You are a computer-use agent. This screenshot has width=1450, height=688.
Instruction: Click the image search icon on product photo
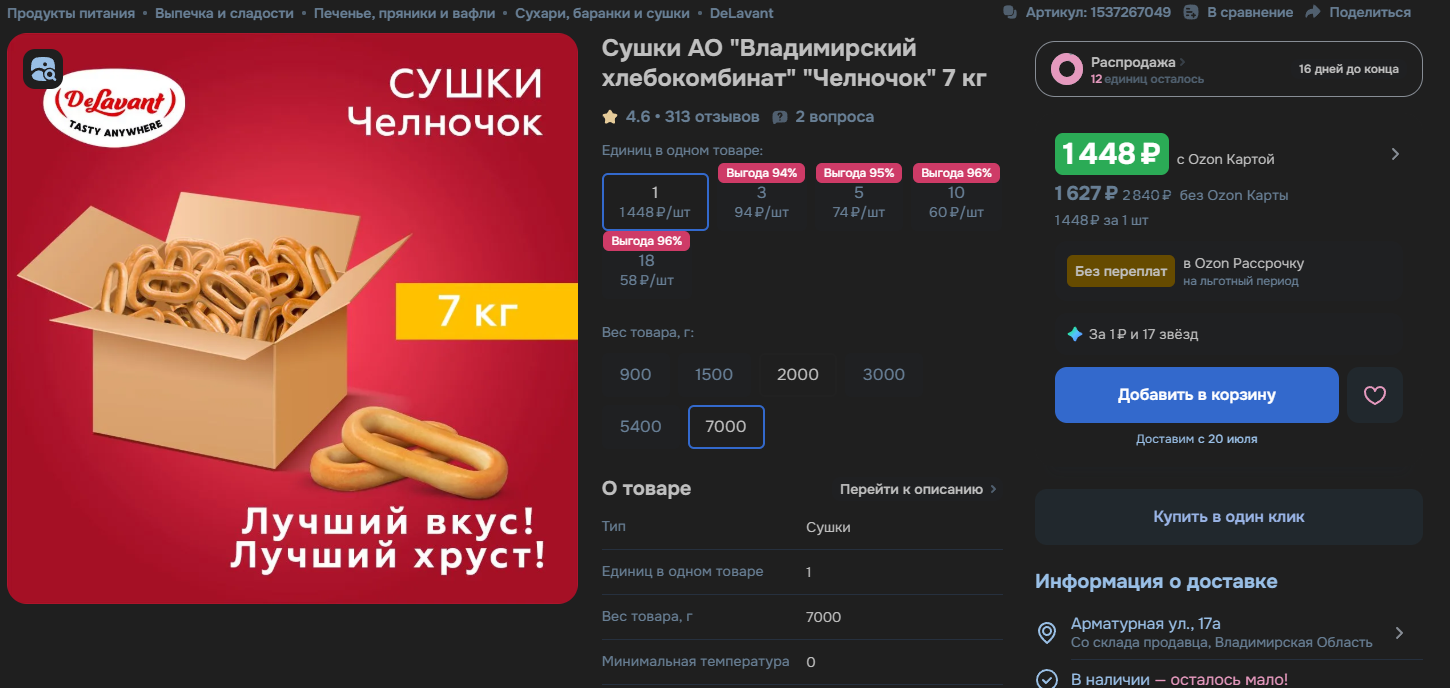43,69
